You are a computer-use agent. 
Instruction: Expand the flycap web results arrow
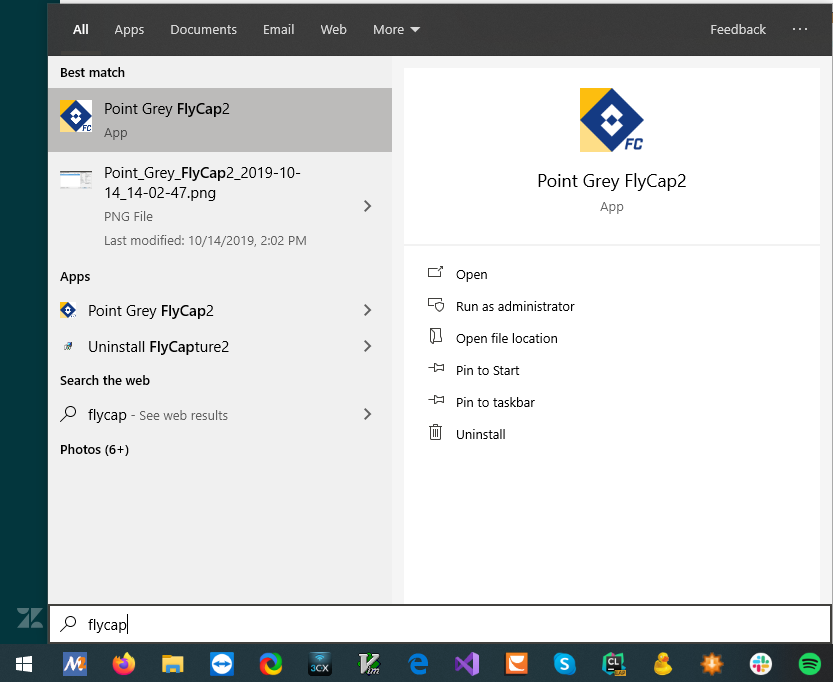point(367,414)
